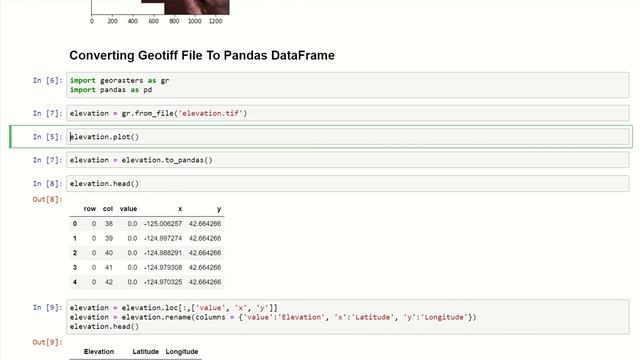Click the y value 42.664266 in row 0

pos(205,224)
